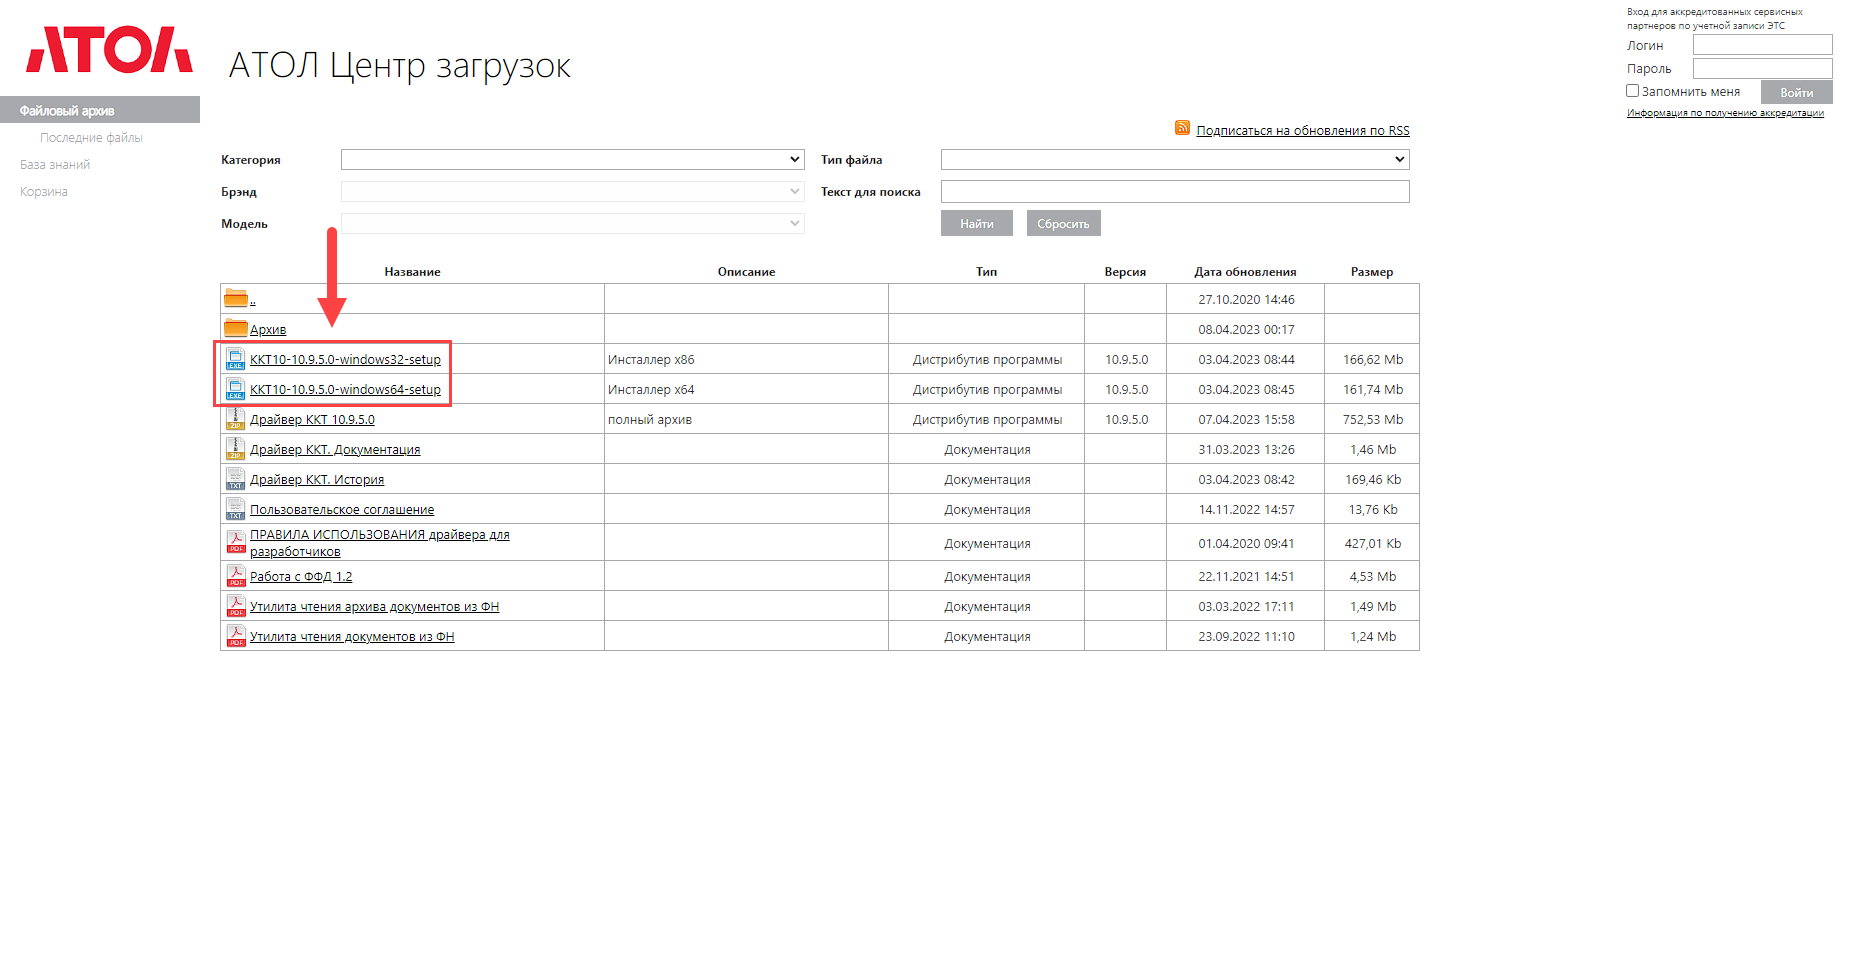Expand the Тип файла dropdown

(1174, 160)
